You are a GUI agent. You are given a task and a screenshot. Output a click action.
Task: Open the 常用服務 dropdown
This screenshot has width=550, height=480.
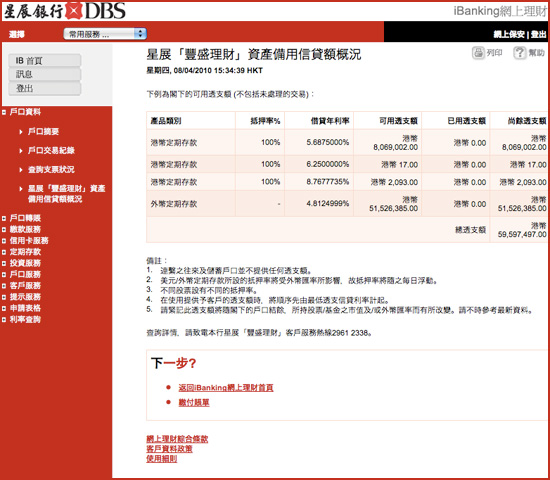pos(105,34)
